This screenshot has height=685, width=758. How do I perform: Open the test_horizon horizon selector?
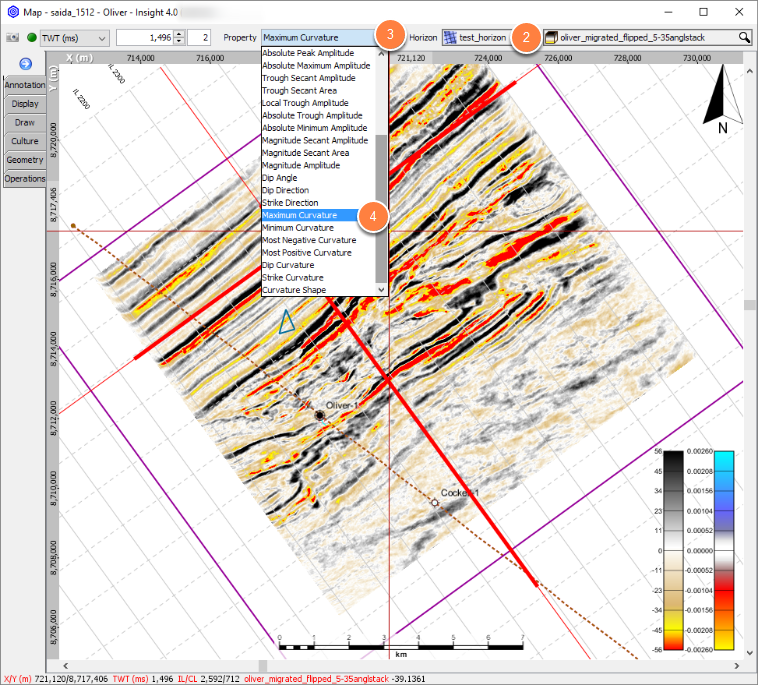[476, 37]
